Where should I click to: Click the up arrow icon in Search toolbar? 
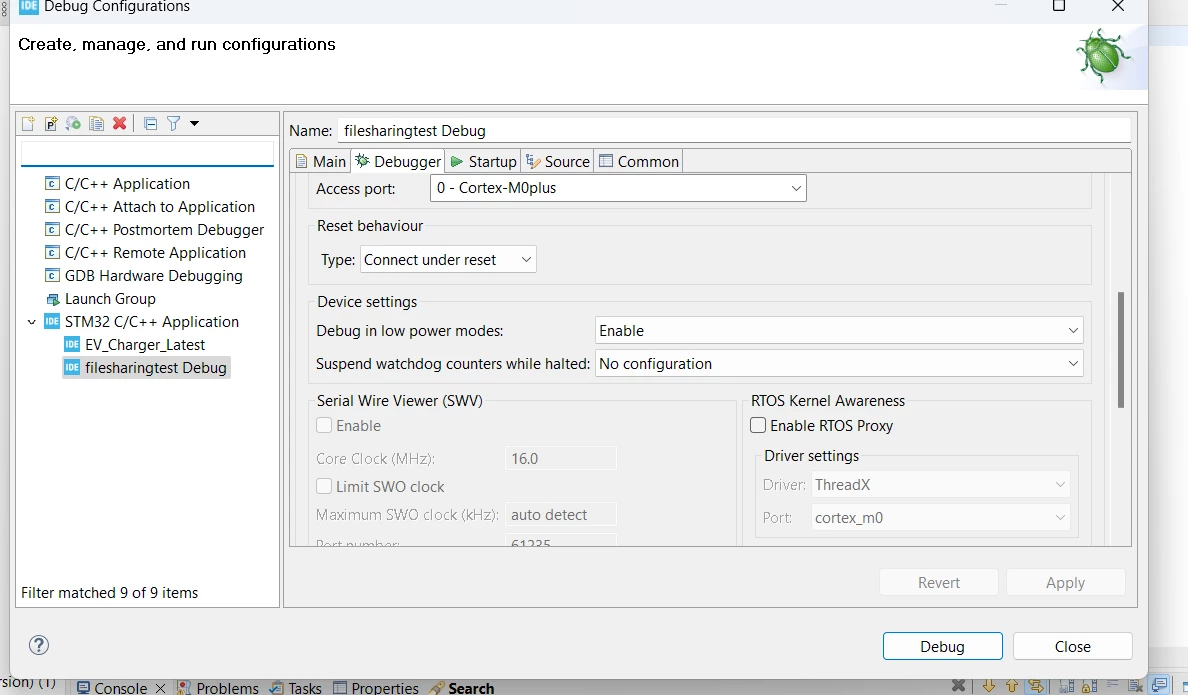(1011, 686)
